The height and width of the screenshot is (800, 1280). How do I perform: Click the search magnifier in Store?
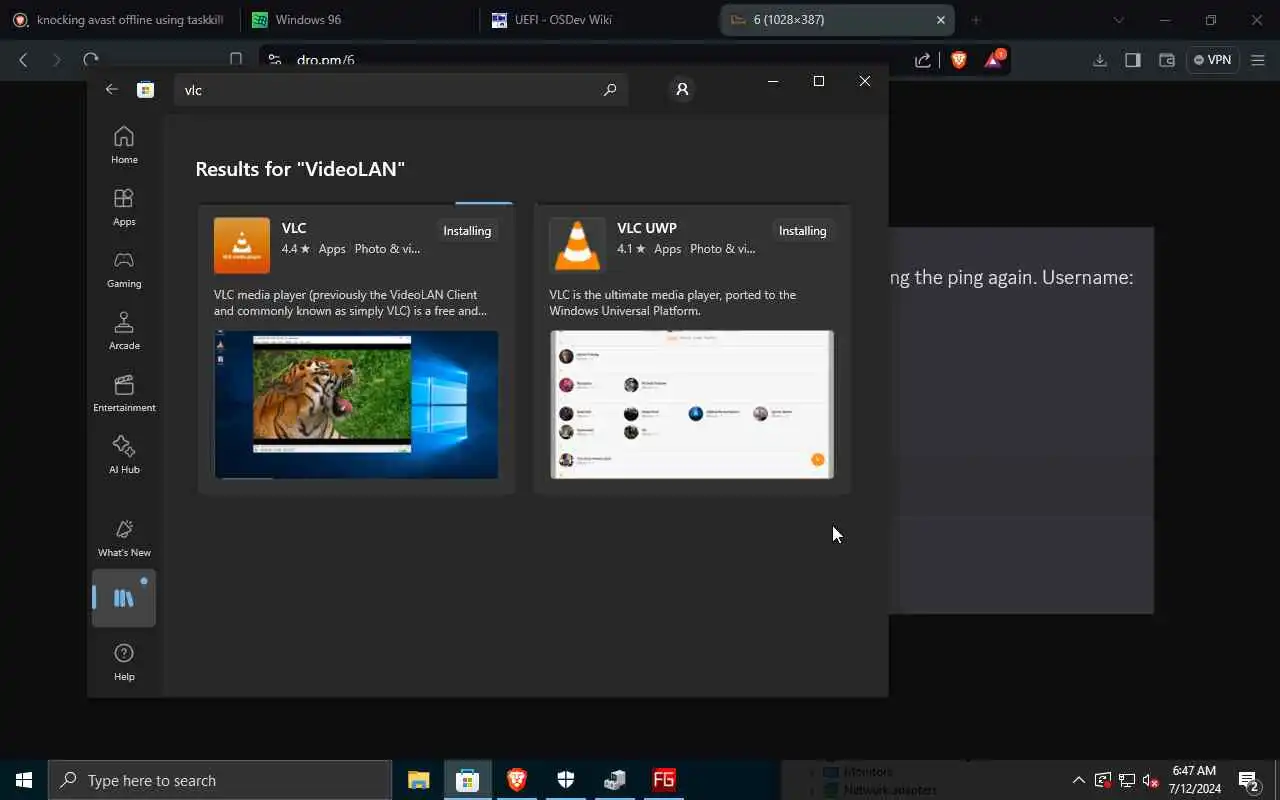610,90
